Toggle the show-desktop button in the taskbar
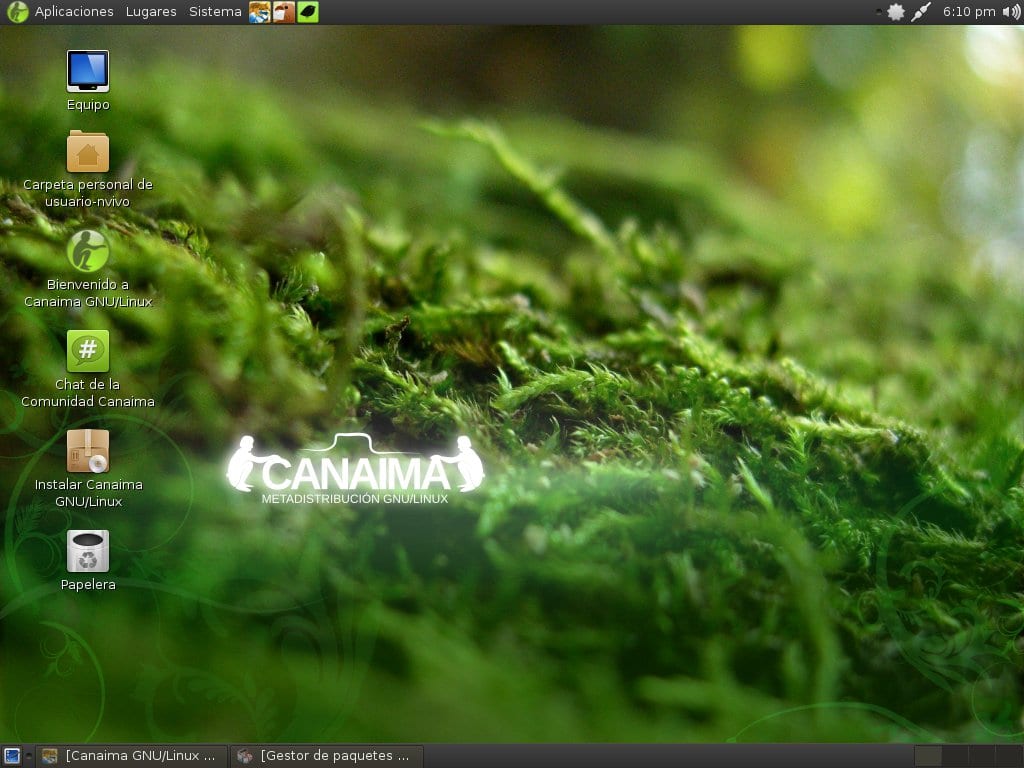 click(x=11, y=756)
